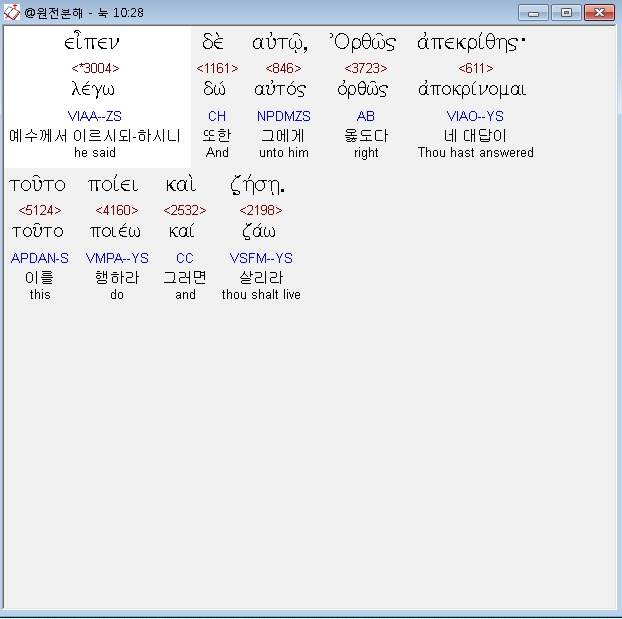
Task: Click the parsing code VIAA--ZS
Action: [94, 116]
